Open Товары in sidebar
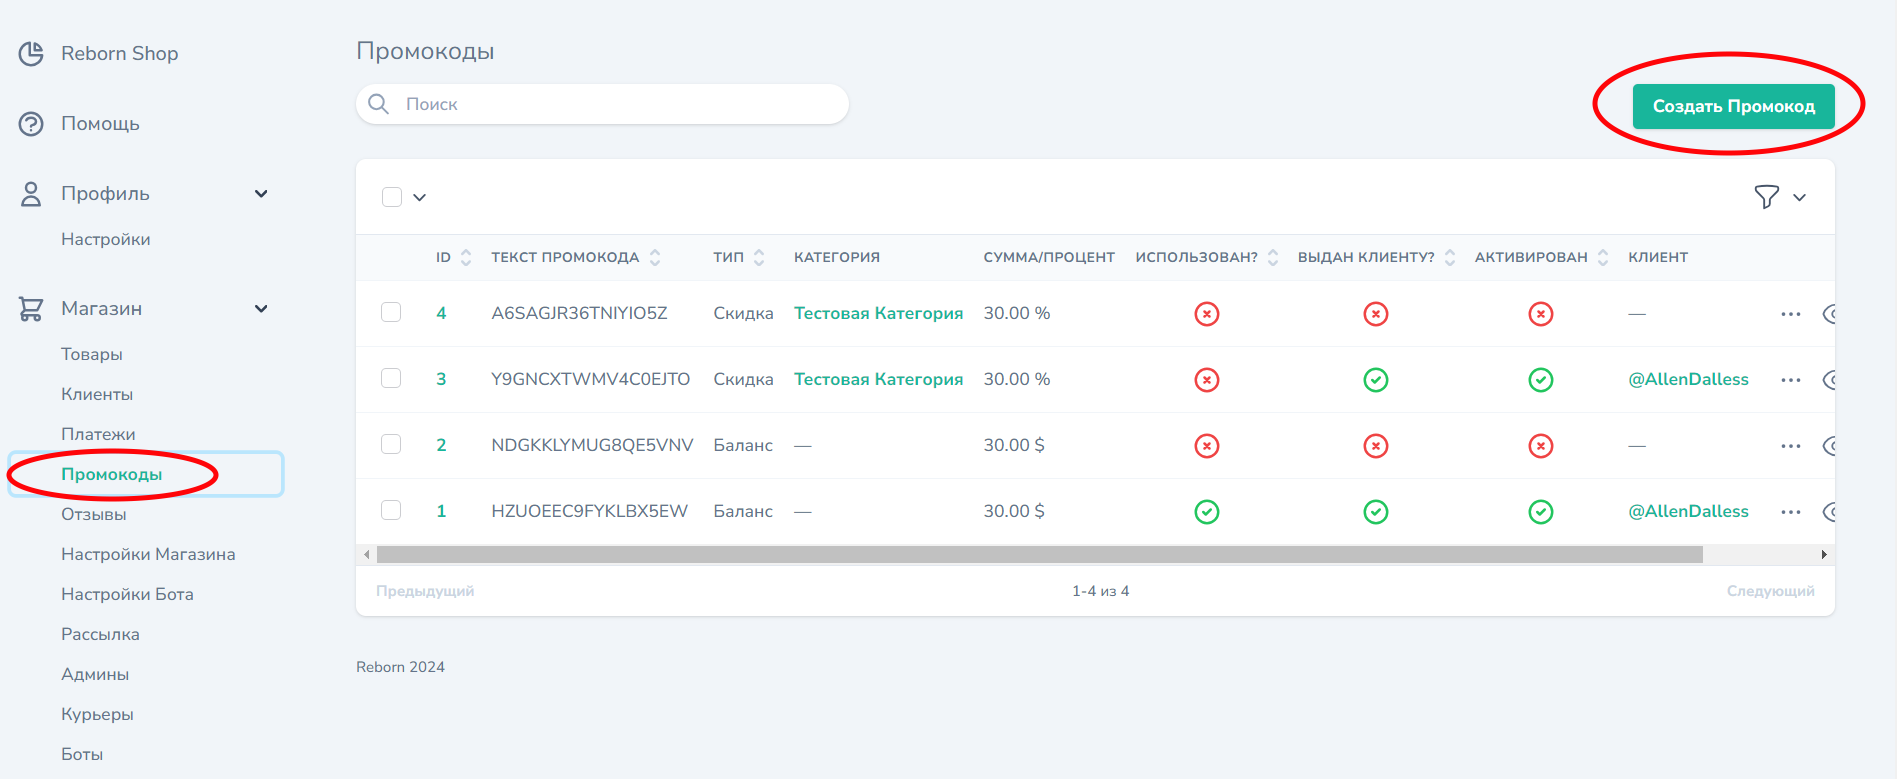 pyautogui.click(x=92, y=354)
